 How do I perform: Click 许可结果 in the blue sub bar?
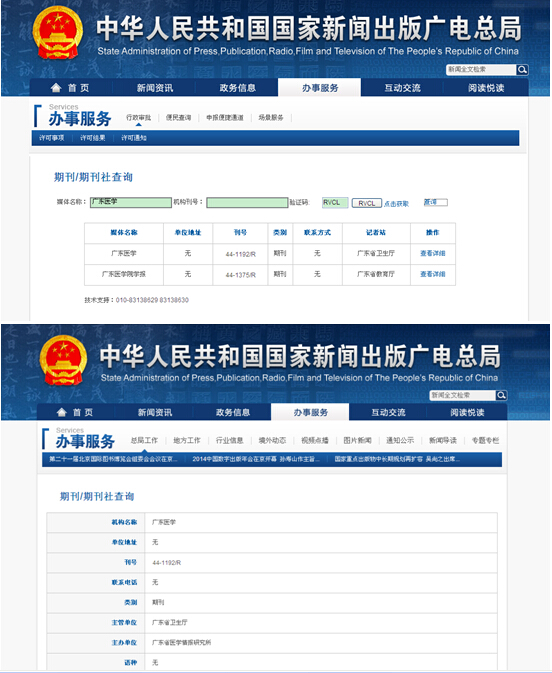click(x=93, y=138)
